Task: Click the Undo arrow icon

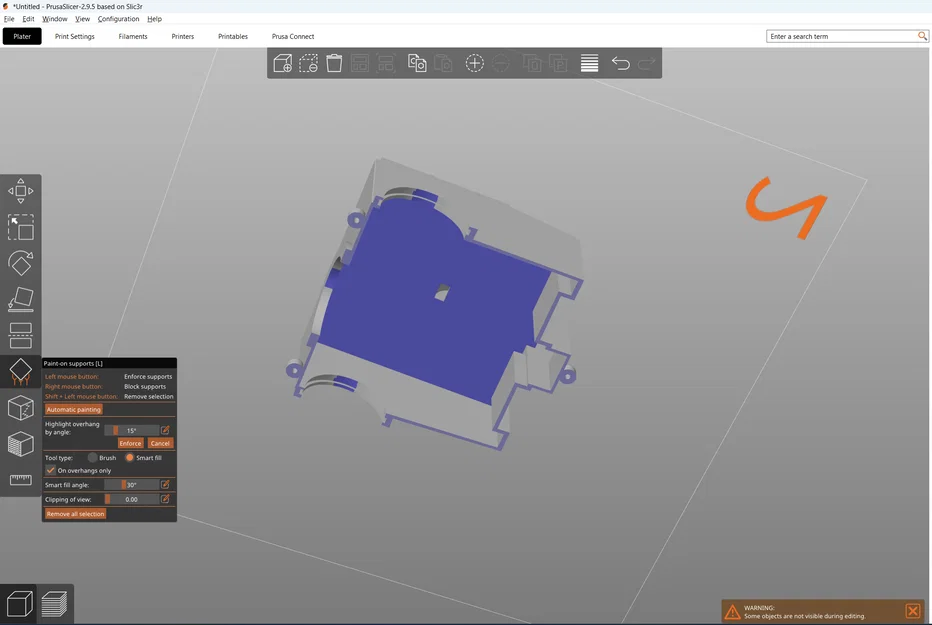Action: point(621,63)
